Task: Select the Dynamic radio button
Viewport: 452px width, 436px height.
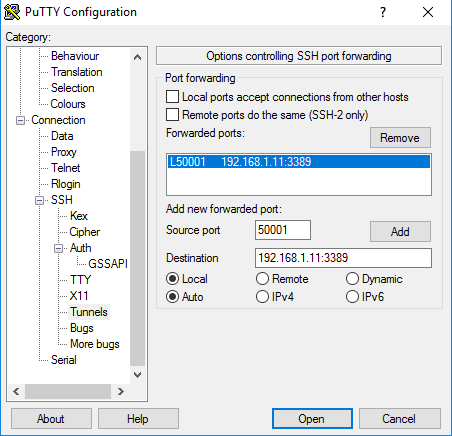Action: coord(352,279)
